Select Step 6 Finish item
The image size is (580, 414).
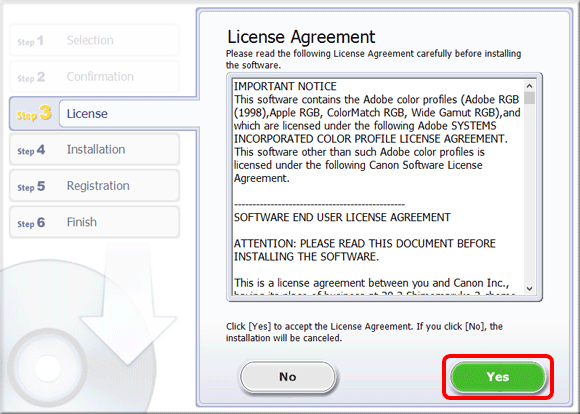tap(95, 222)
